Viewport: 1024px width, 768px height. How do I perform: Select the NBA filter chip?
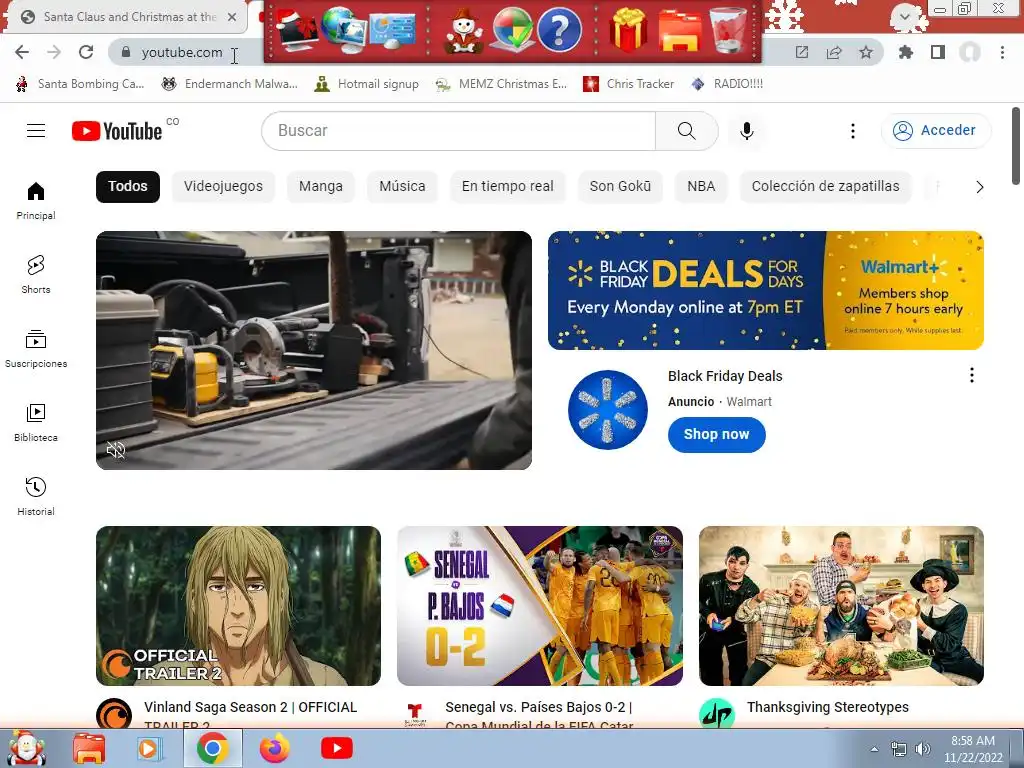pyautogui.click(x=701, y=186)
